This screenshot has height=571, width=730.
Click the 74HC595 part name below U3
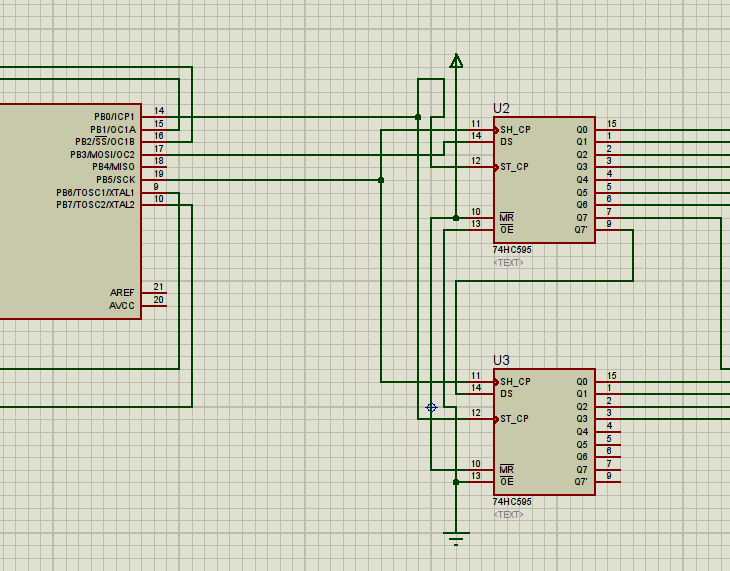click(512, 502)
